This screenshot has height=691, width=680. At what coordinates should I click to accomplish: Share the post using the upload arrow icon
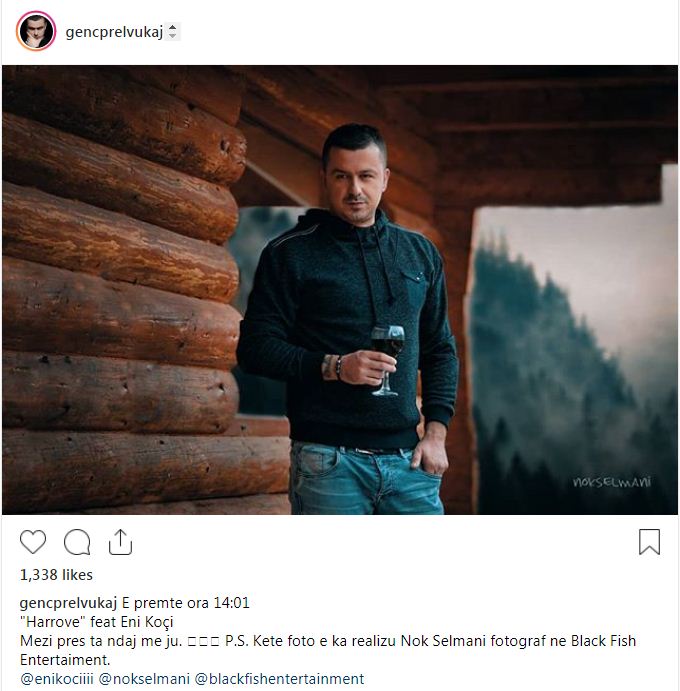120,542
